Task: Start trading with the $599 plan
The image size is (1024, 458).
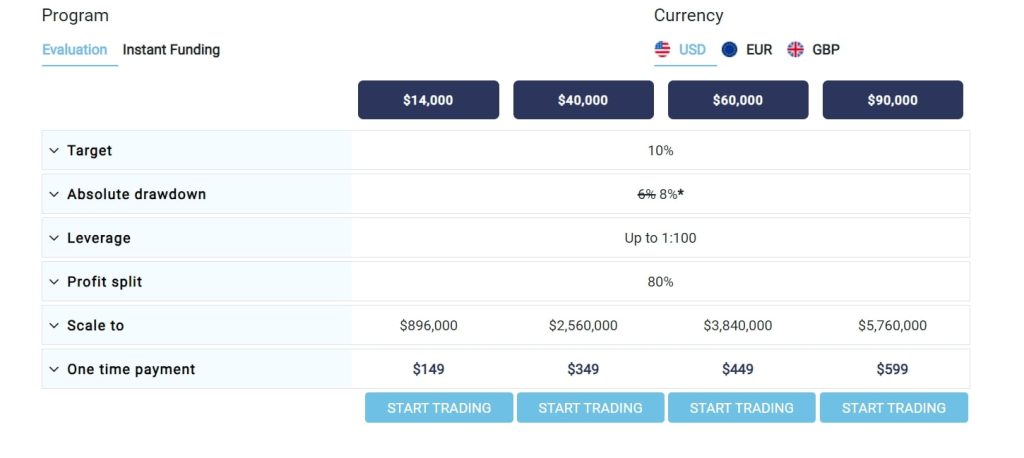Action: (894, 408)
